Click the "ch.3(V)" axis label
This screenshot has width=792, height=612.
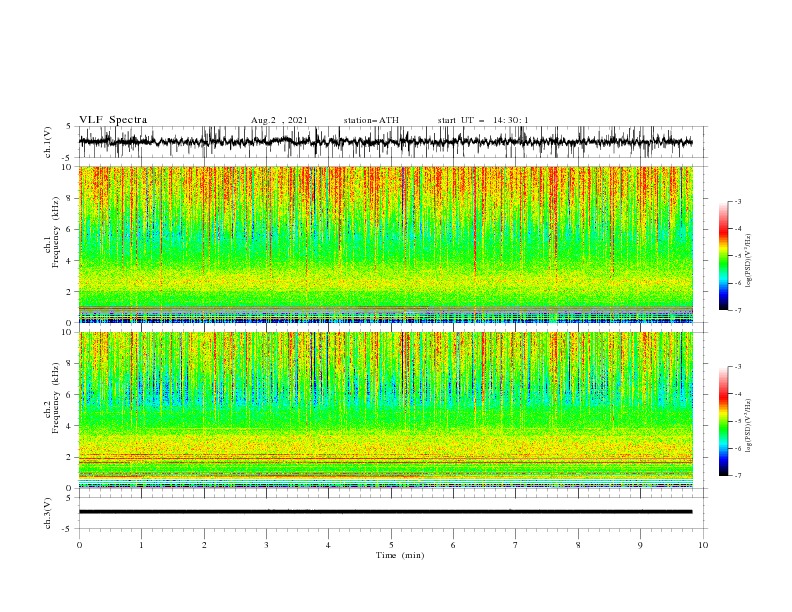(x=48, y=513)
